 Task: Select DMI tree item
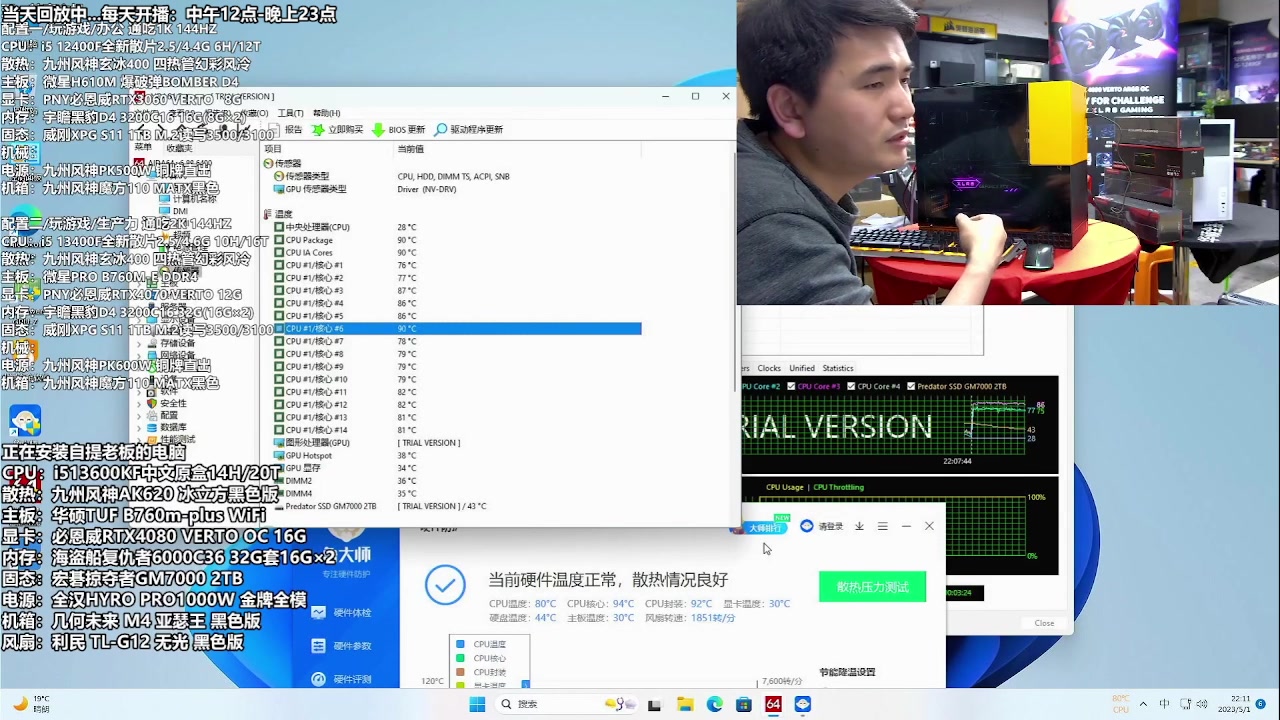pos(172,211)
